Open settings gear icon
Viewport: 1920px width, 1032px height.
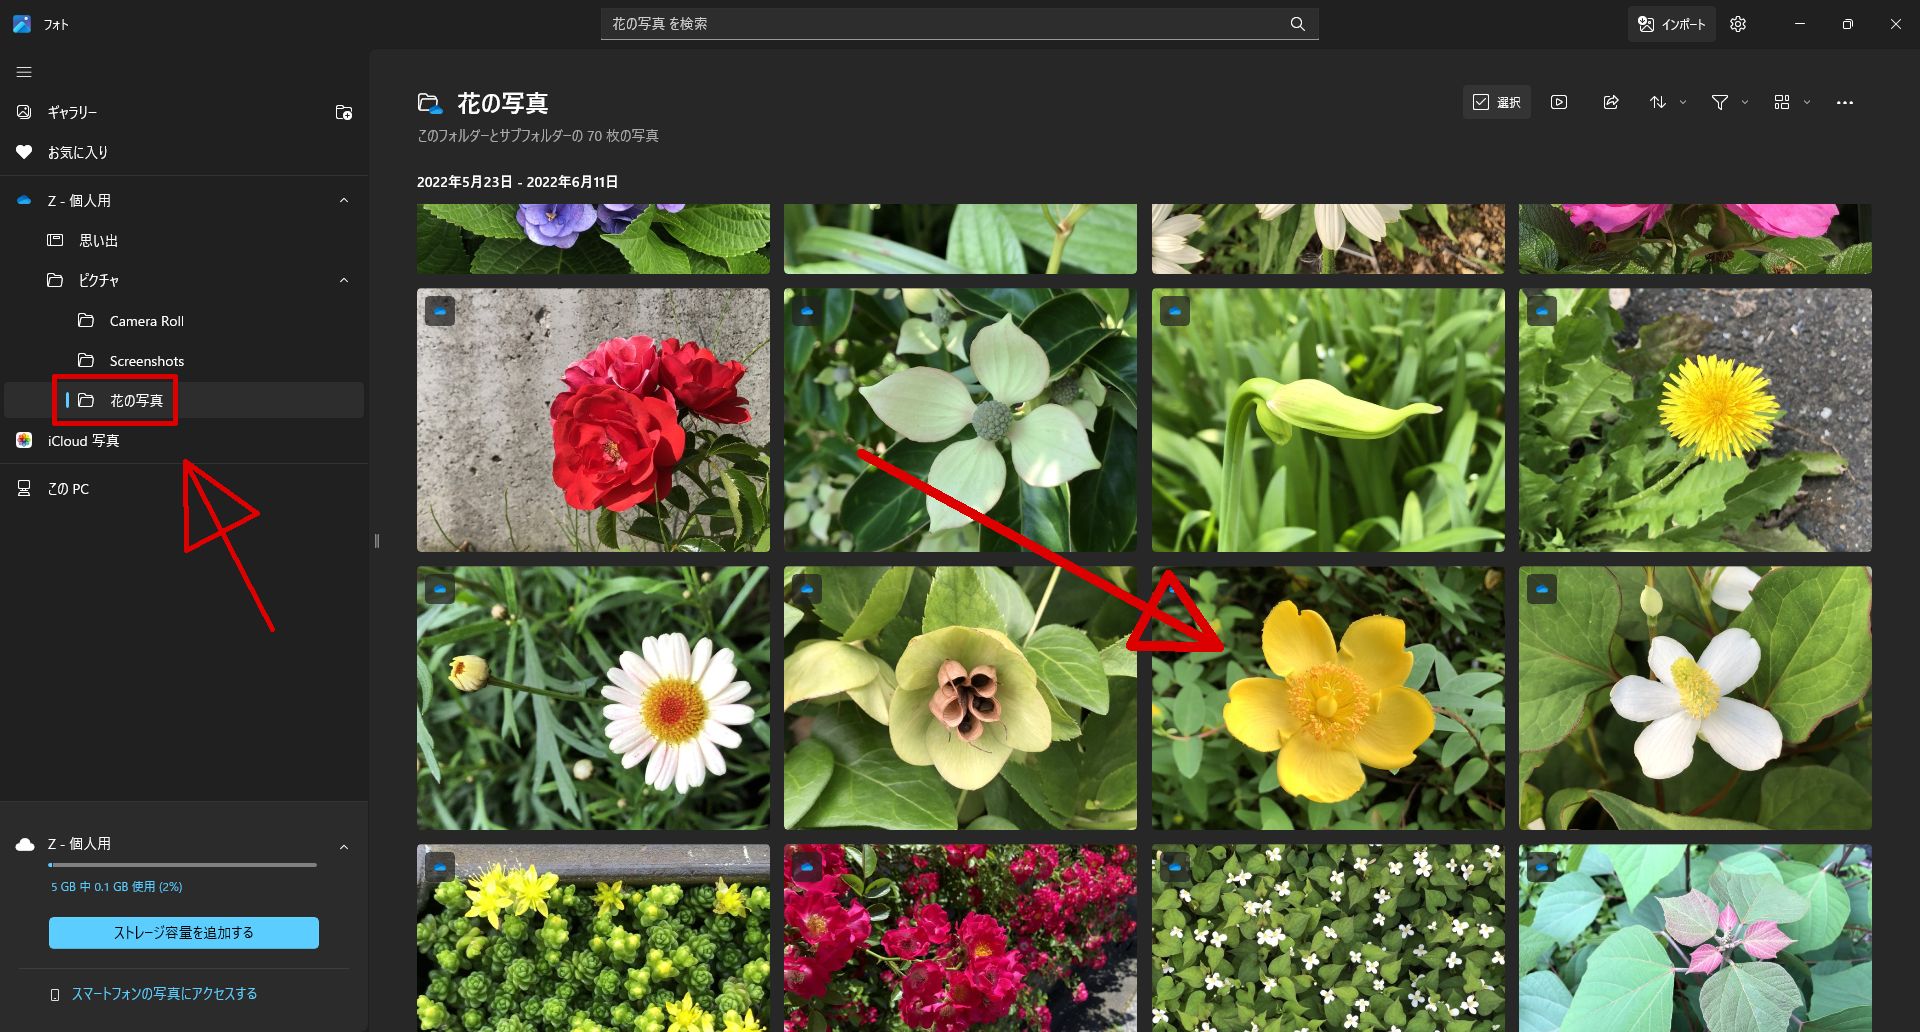tap(1738, 24)
